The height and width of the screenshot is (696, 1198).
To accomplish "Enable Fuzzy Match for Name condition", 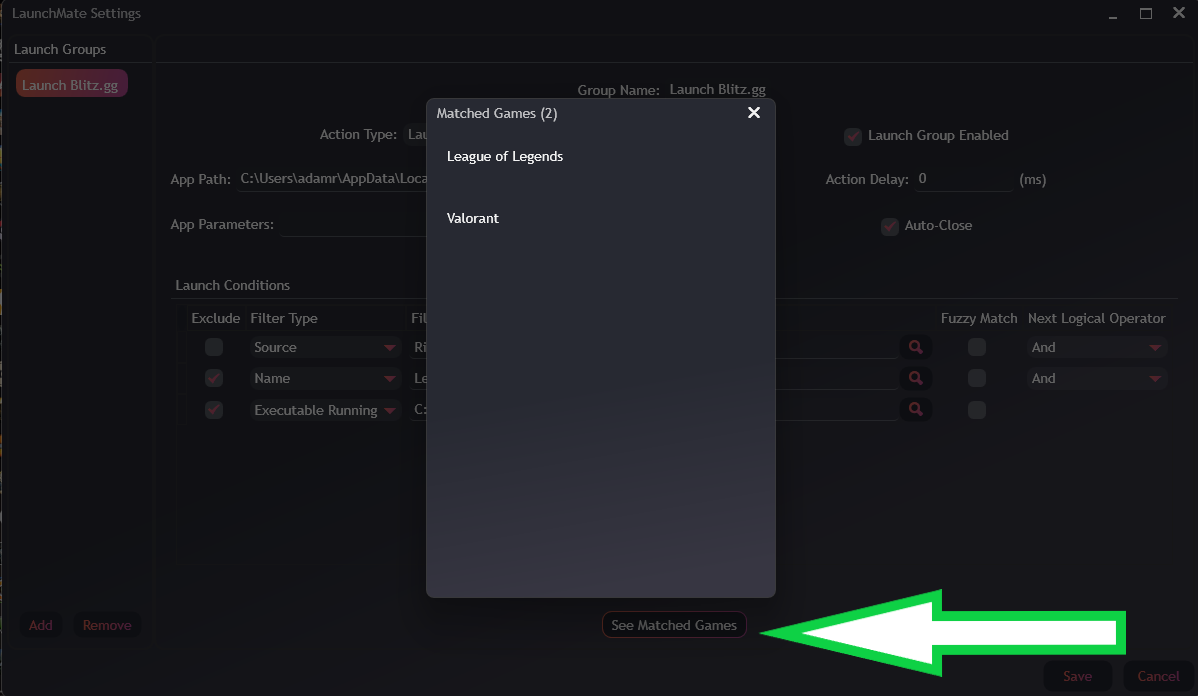I will [976, 378].
